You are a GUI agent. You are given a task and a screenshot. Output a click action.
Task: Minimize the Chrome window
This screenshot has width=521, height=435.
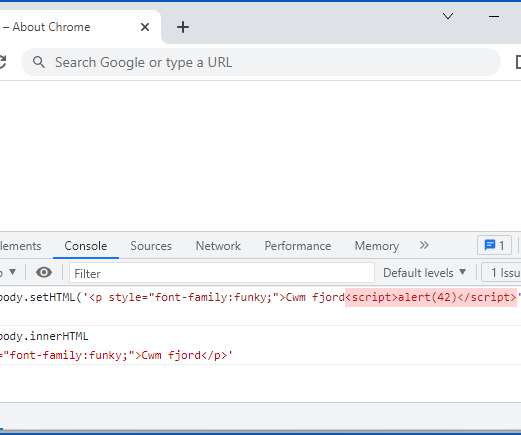click(x=494, y=16)
